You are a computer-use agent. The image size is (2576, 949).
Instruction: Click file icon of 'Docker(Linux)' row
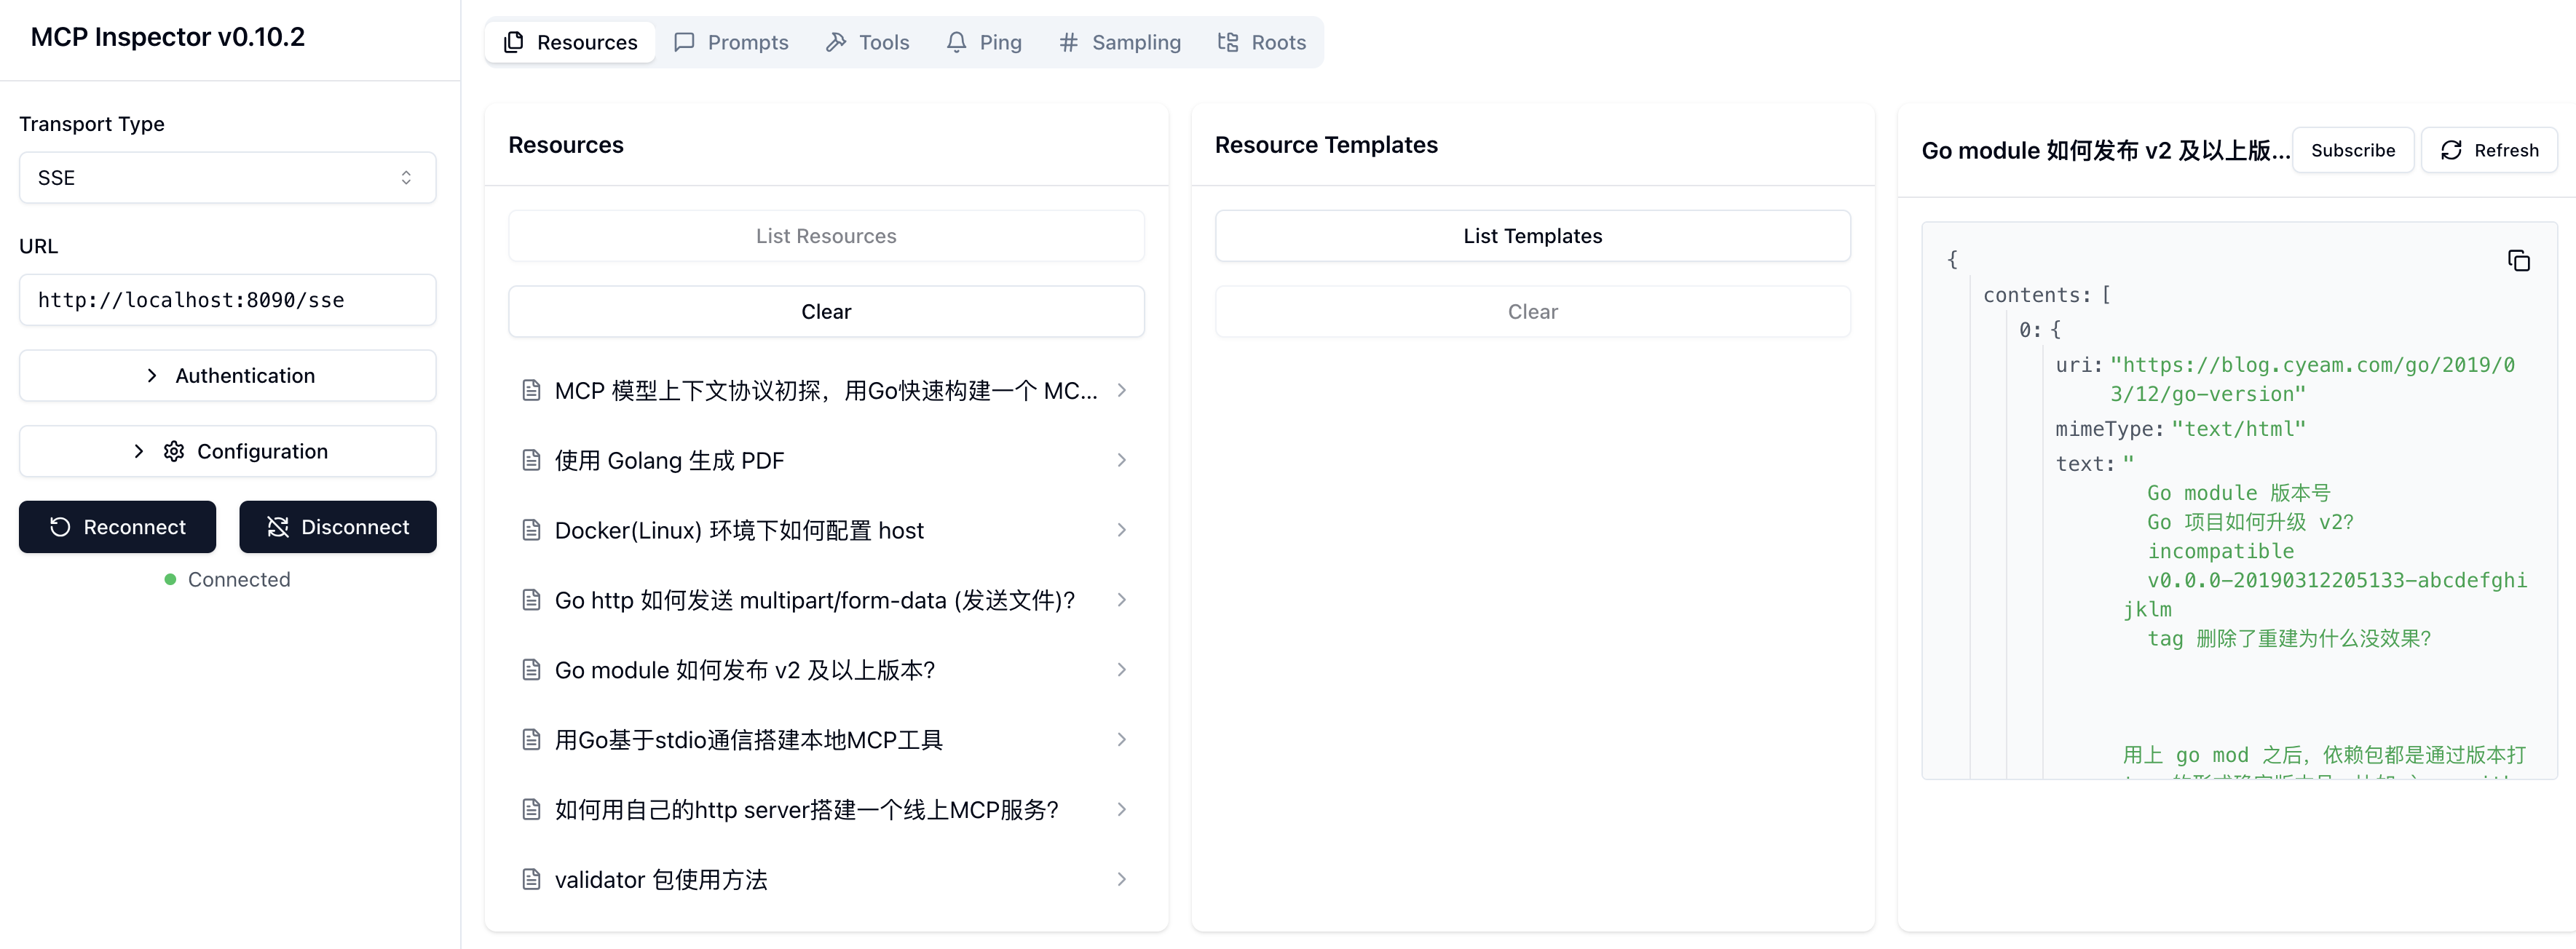[x=532, y=530]
